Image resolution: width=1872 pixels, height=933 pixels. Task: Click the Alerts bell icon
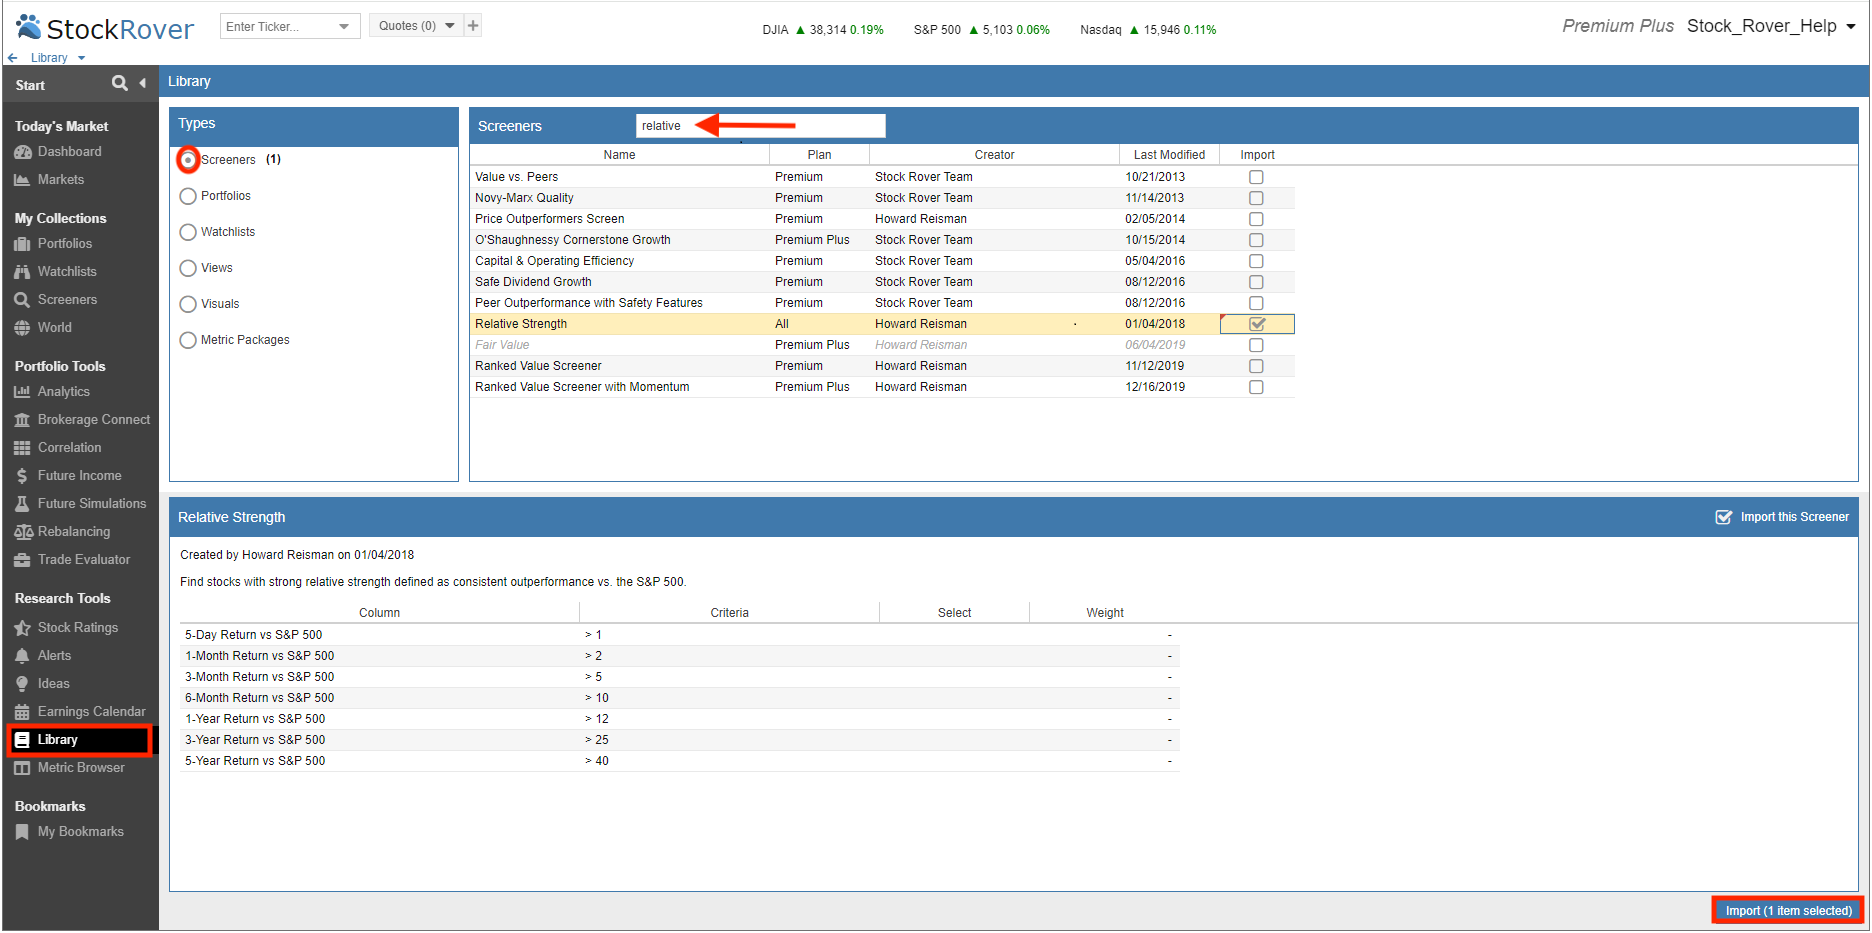coord(23,656)
